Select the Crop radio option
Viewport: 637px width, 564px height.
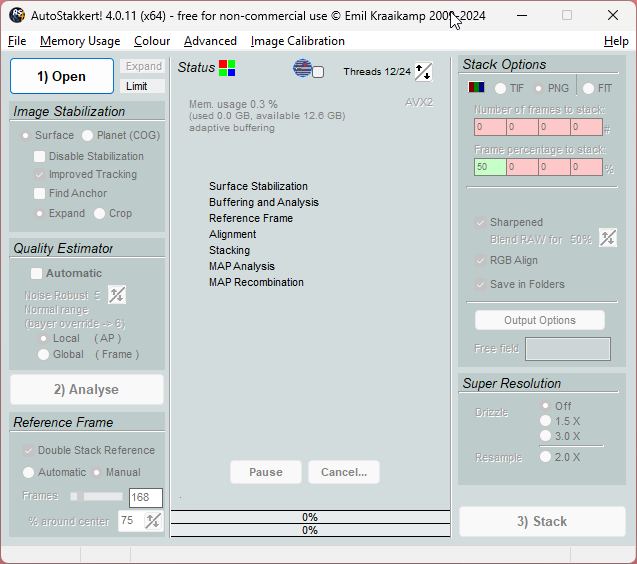100,213
